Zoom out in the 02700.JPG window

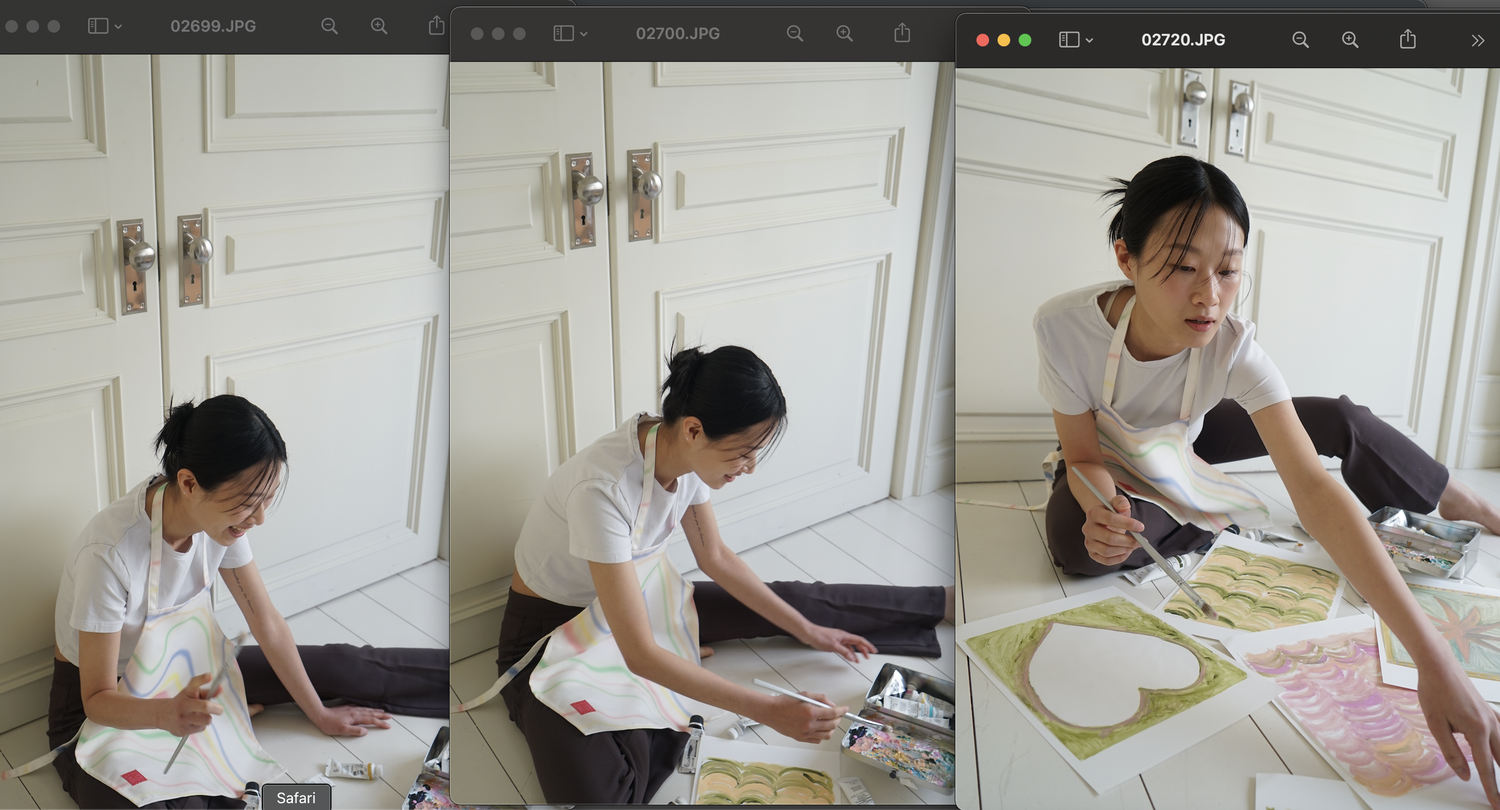tap(795, 33)
